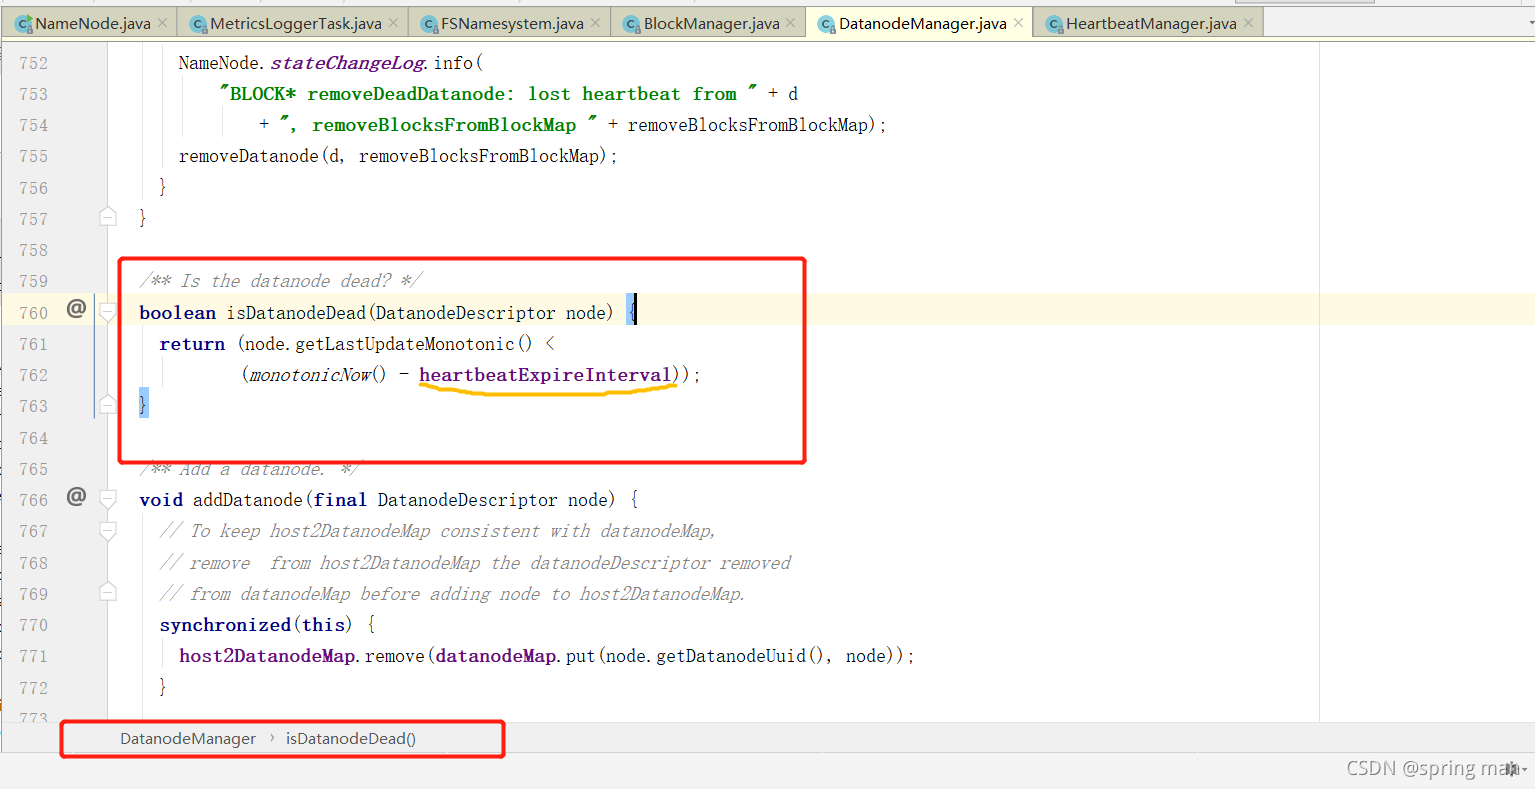Click the @ gutter icon on line 760
Viewport: 1535px width, 789px height.
(76, 309)
